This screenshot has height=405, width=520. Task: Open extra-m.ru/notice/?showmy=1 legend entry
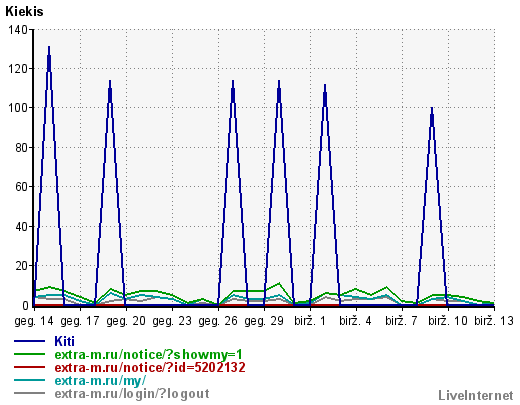tap(148, 354)
